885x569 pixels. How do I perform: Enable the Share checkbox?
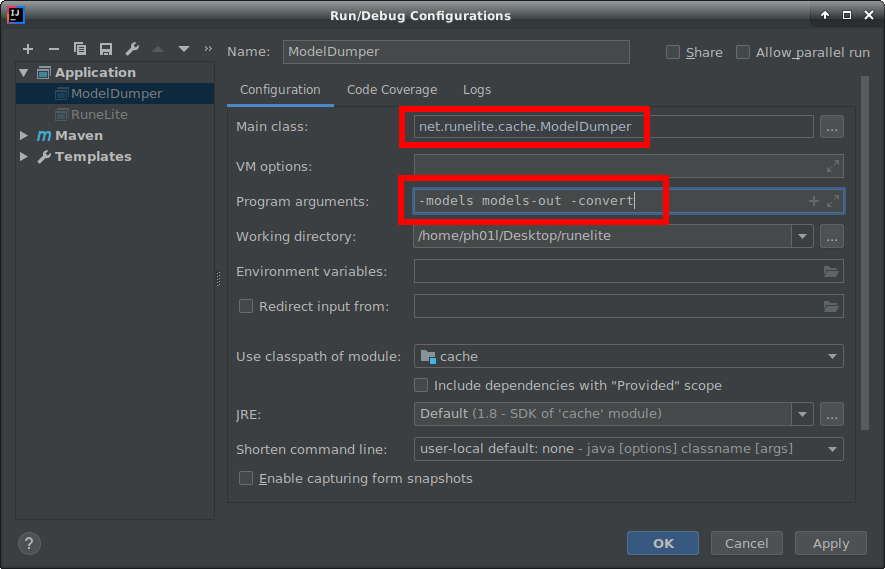pyautogui.click(x=673, y=52)
